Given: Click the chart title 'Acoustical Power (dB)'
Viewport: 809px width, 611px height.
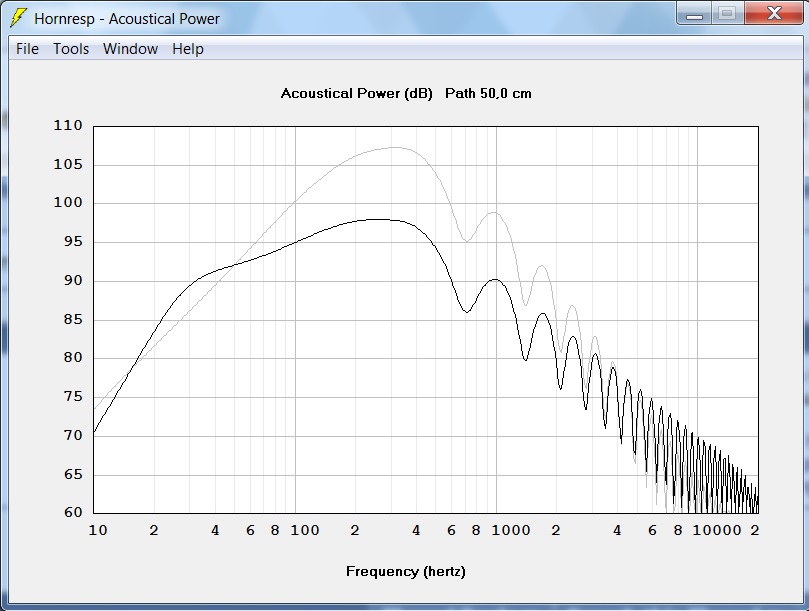Looking at the screenshot, I should point(357,93).
